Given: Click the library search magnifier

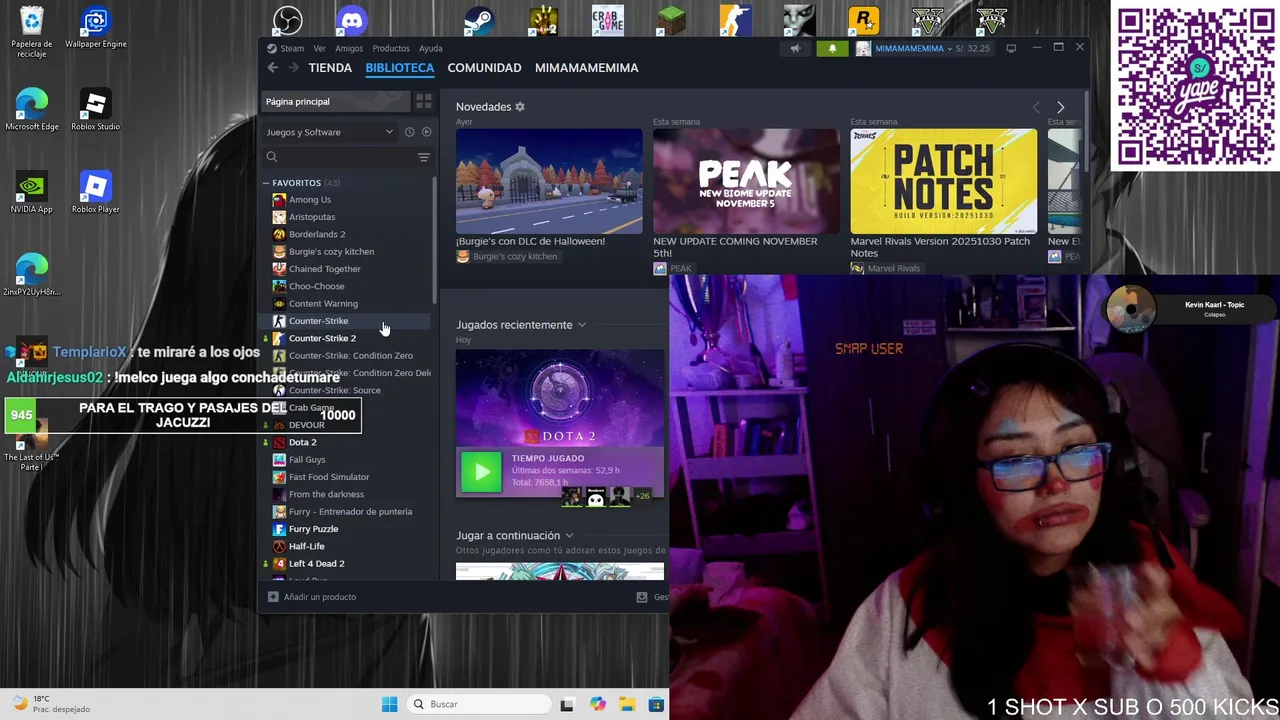Looking at the screenshot, I should pos(272,157).
